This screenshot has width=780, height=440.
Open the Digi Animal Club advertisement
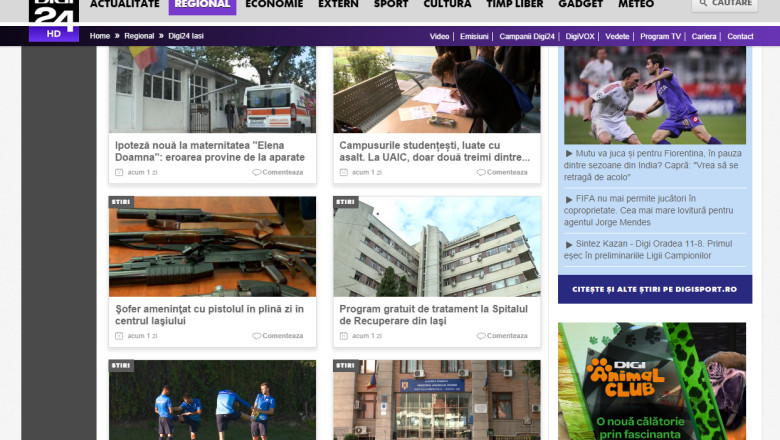[652, 381]
